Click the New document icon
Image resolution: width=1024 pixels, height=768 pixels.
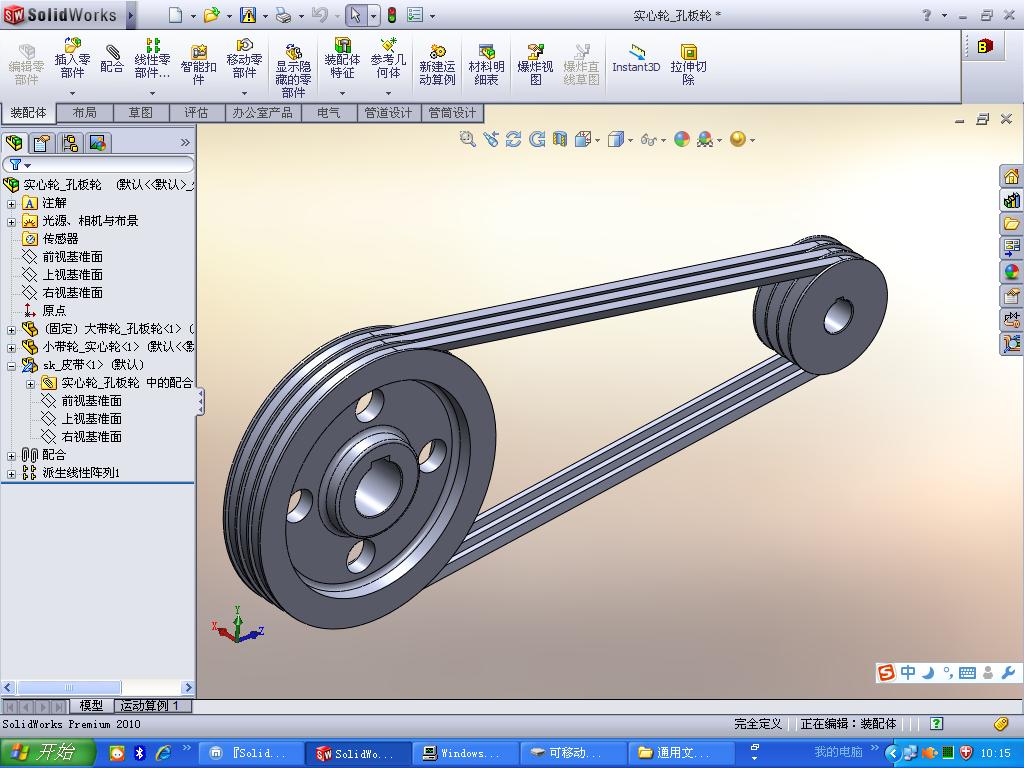click(x=175, y=15)
